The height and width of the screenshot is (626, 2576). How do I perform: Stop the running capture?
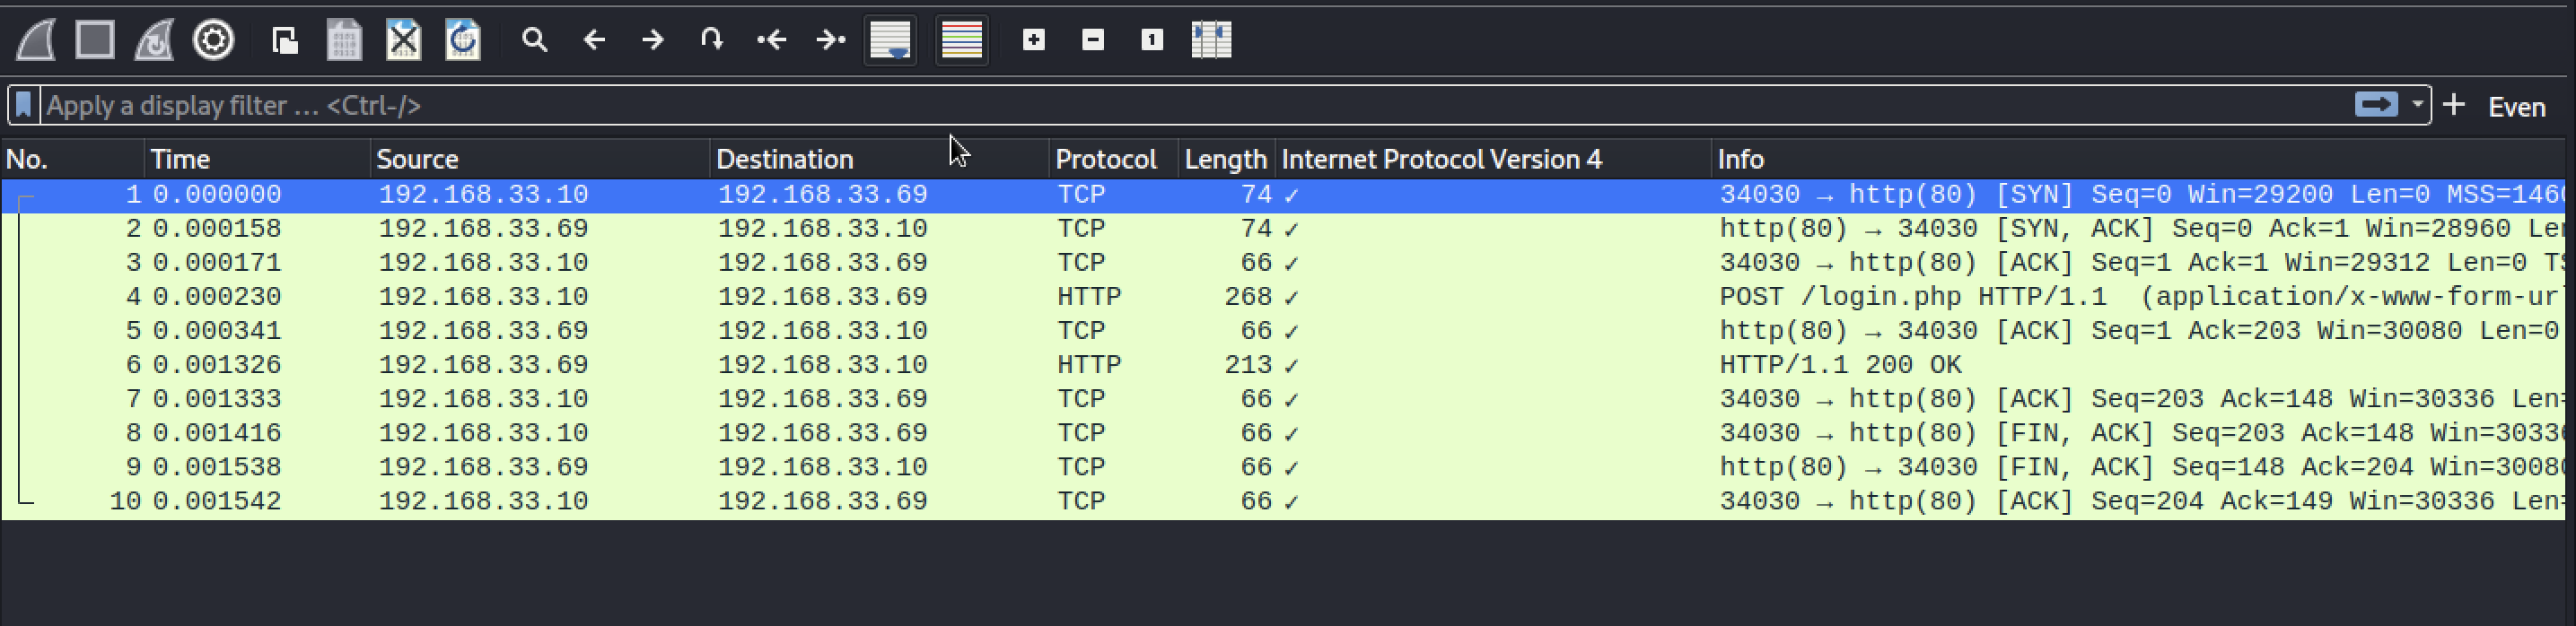click(95, 40)
